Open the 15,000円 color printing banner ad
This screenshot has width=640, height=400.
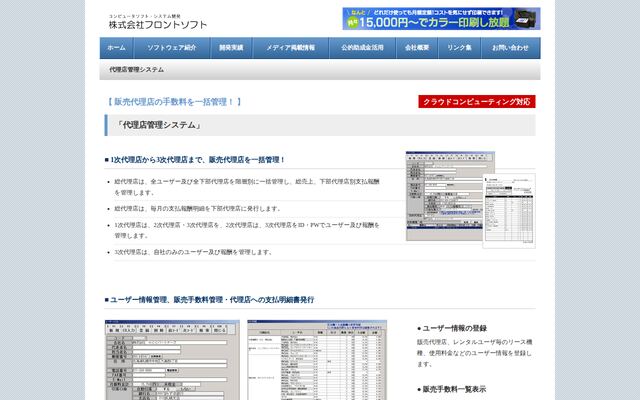tap(441, 19)
